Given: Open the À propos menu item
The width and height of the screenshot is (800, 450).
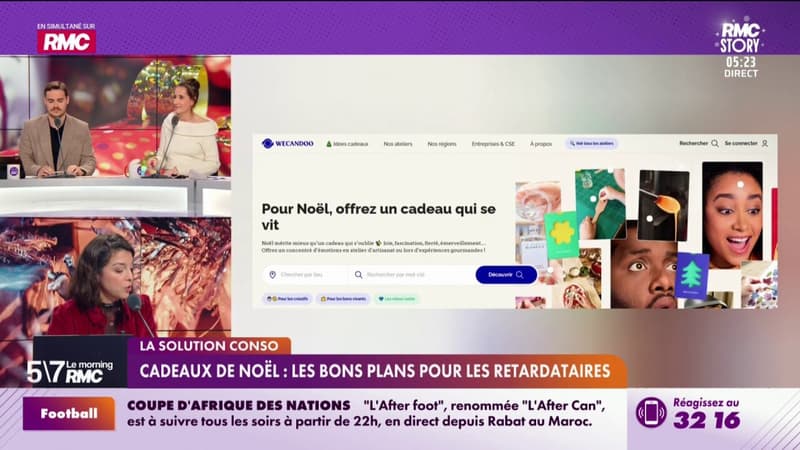Looking at the screenshot, I should tap(541, 144).
